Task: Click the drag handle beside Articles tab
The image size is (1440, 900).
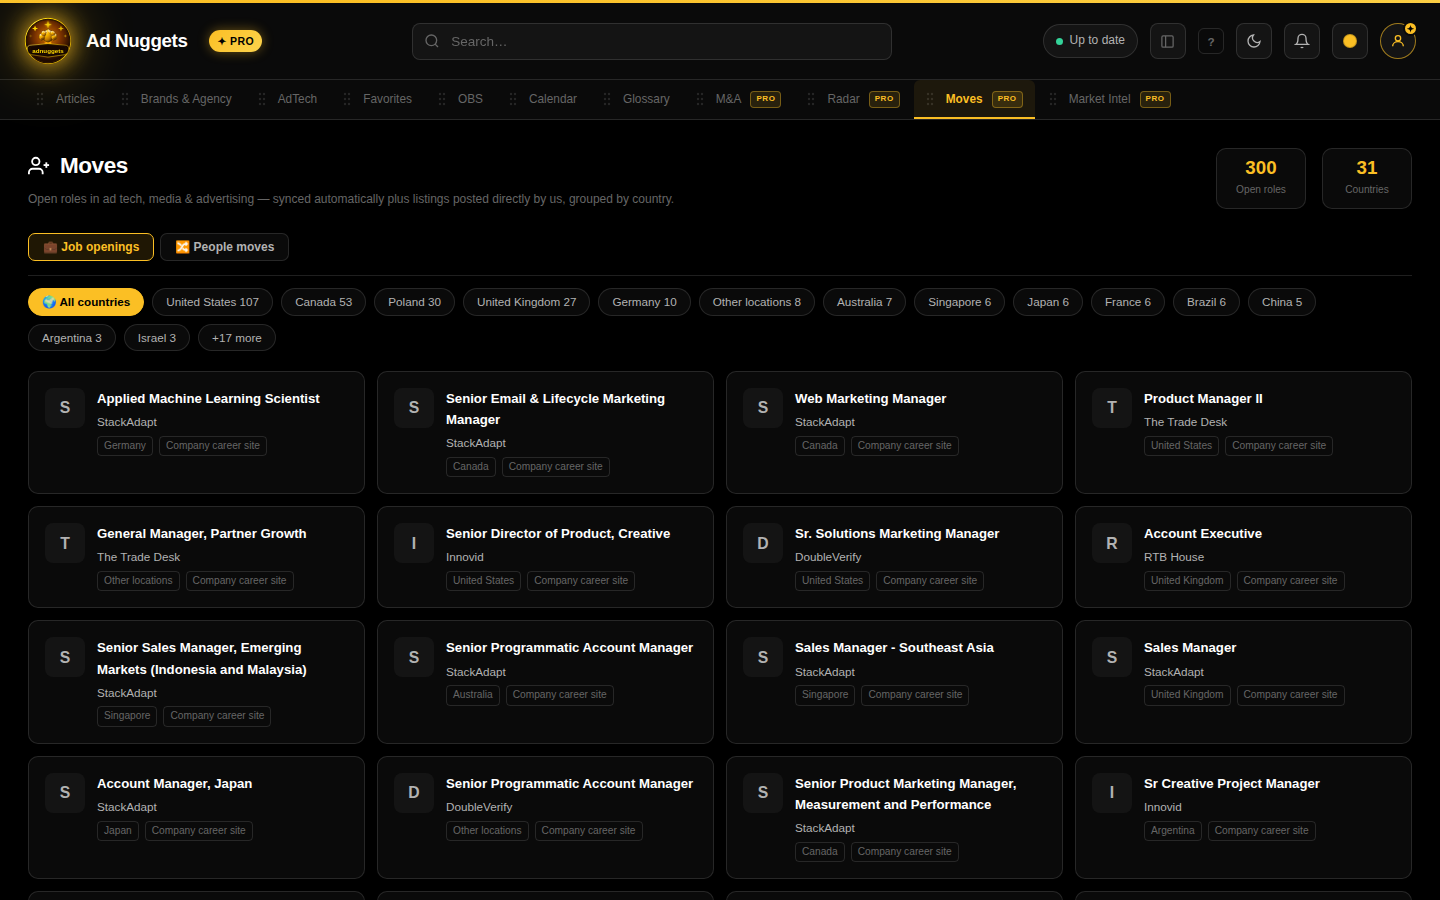Action: tap(40, 99)
